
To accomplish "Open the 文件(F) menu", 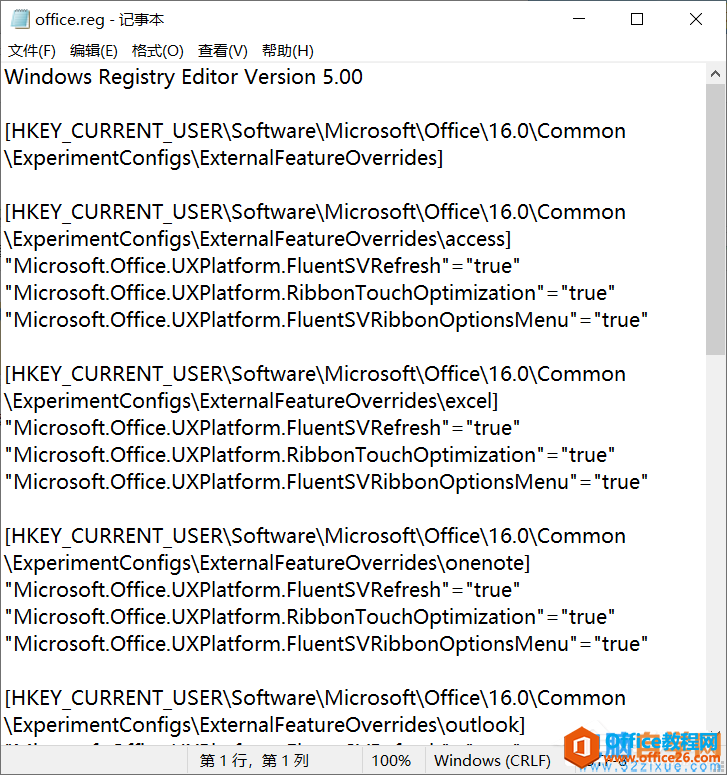I will pos(32,50).
